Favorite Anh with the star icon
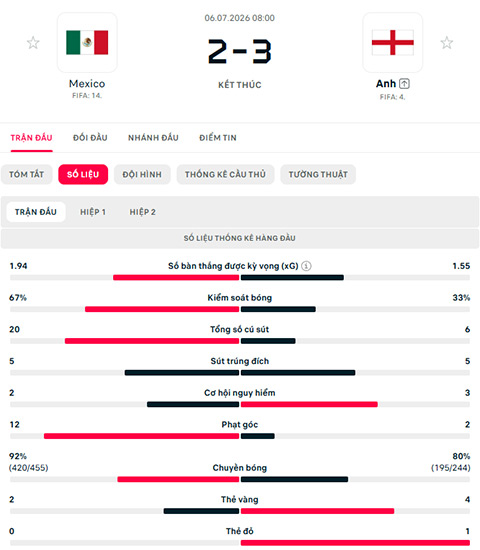 point(447,43)
